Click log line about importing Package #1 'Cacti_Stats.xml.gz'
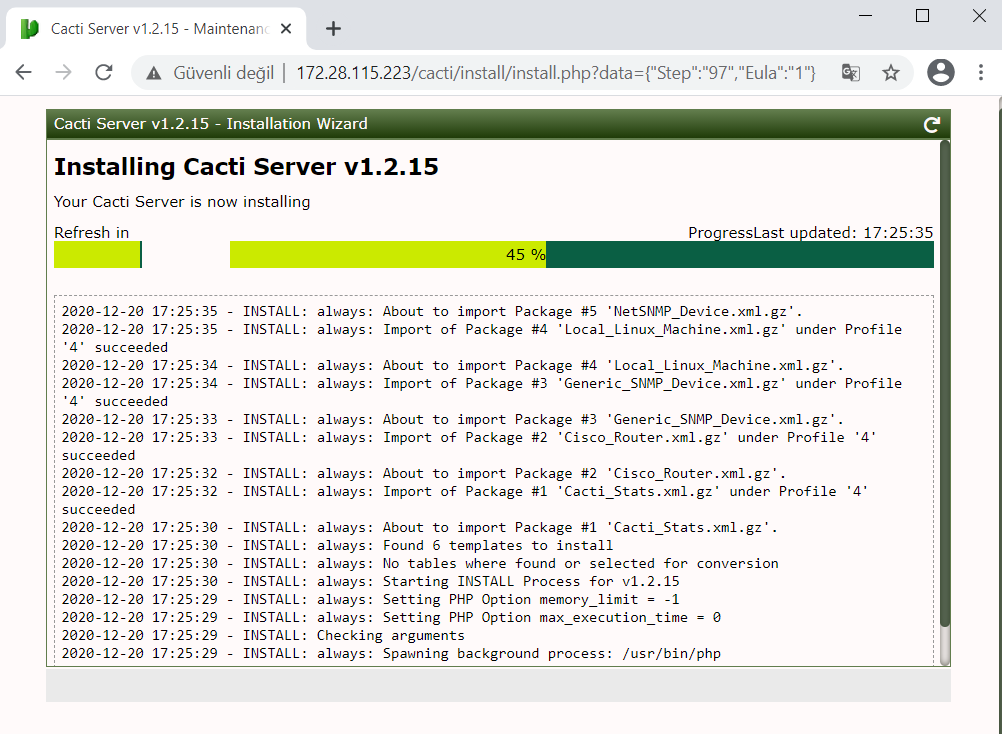Viewport: 1002px width, 734px height. [x=420, y=528]
